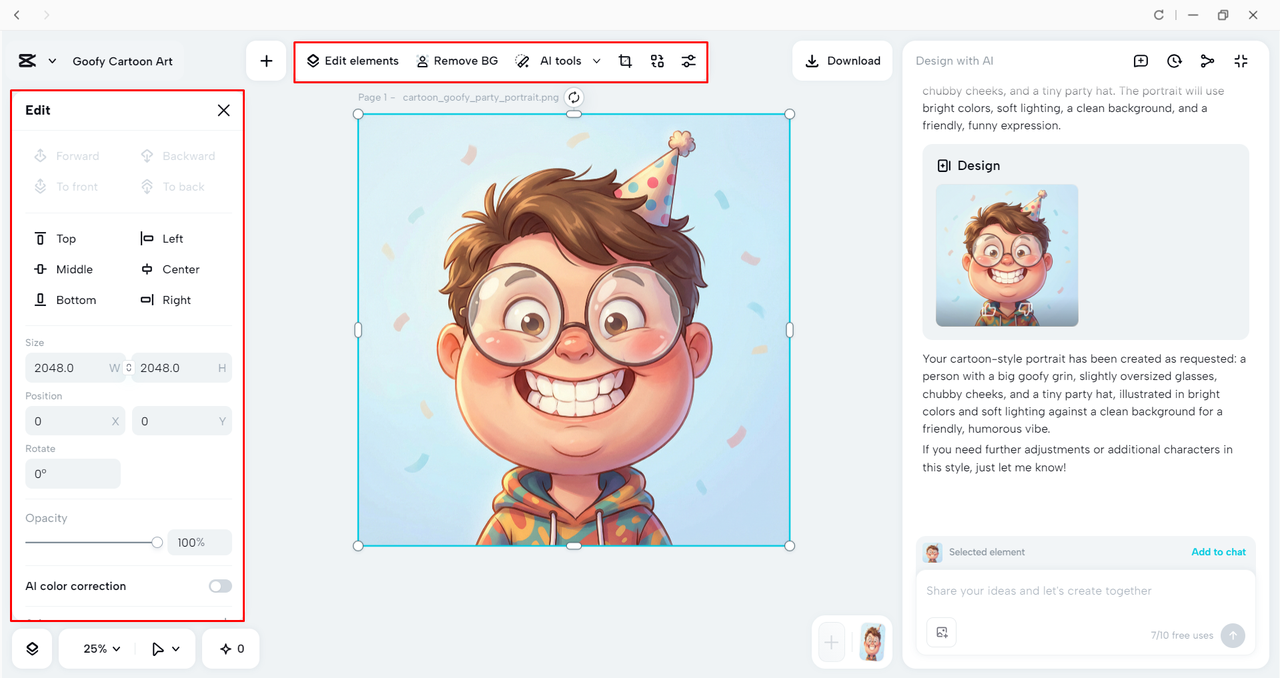Click the Rotate value field
The height and width of the screenshot is (678, 1280).
pyautogui.click(x=73, y=474)
